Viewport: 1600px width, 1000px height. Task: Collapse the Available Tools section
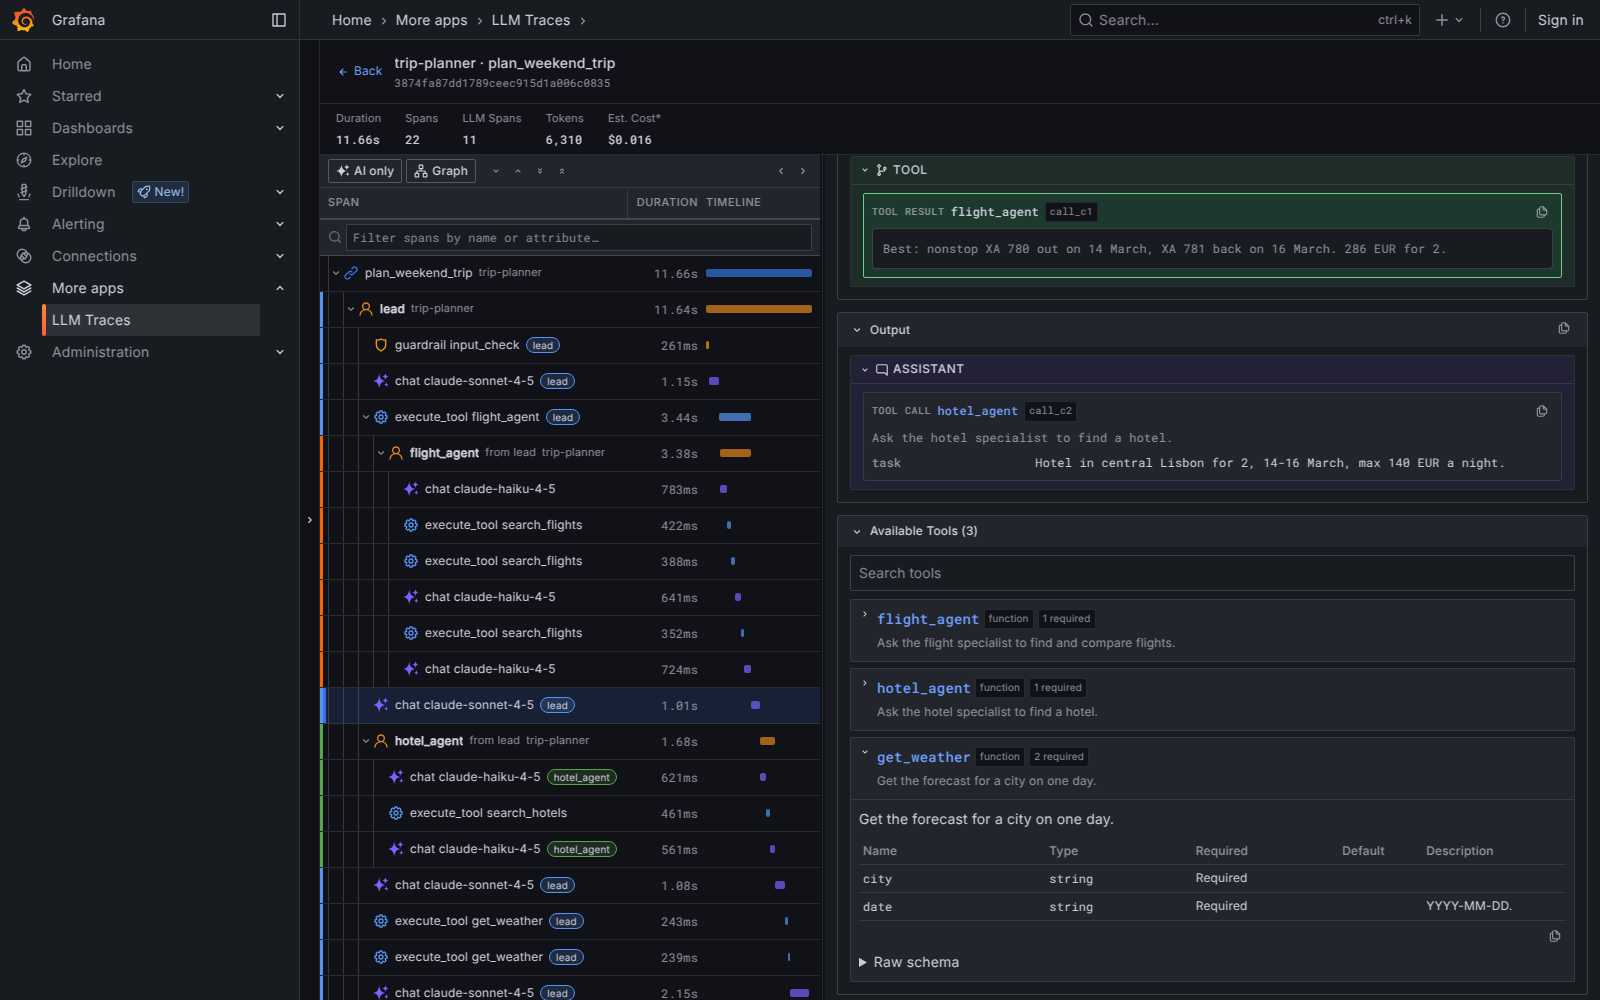857,531
